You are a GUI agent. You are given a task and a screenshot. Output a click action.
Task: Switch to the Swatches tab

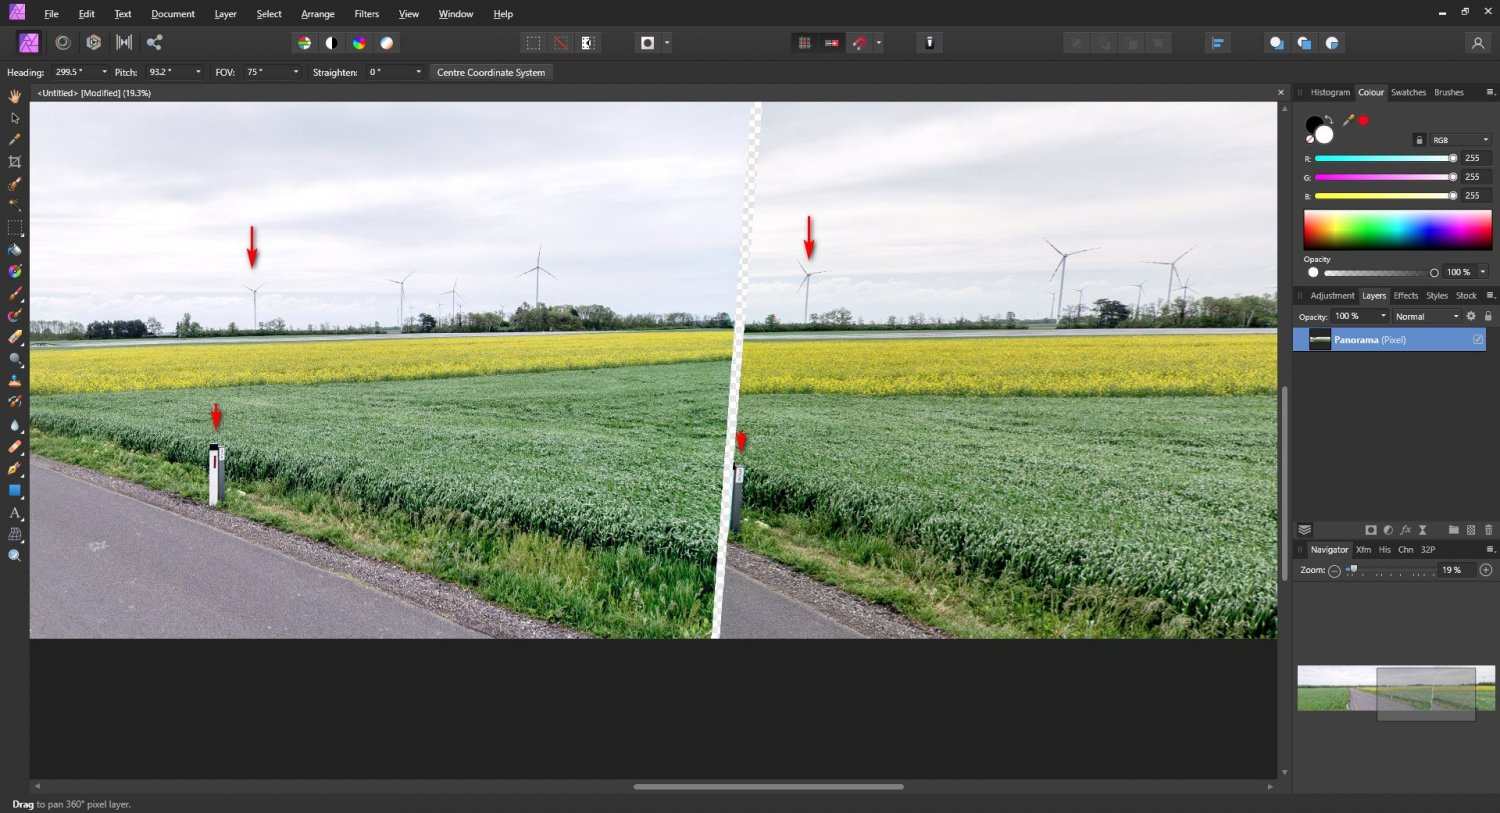(x=1408, y=92)
